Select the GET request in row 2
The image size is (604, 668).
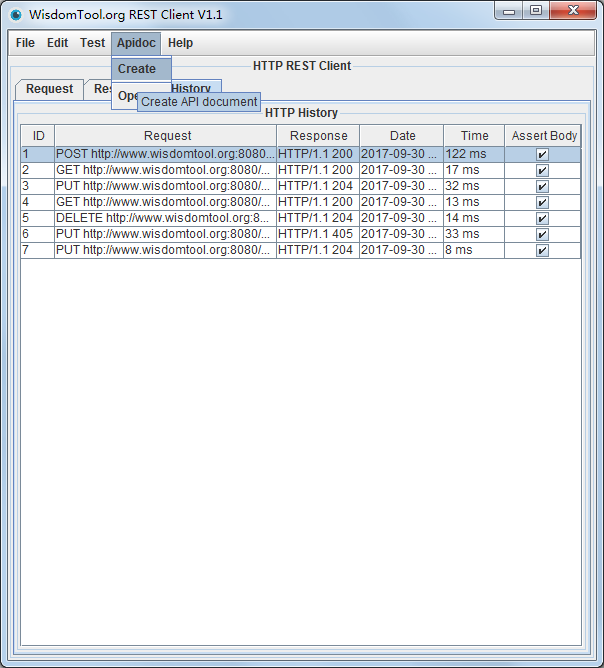(165, 170)
